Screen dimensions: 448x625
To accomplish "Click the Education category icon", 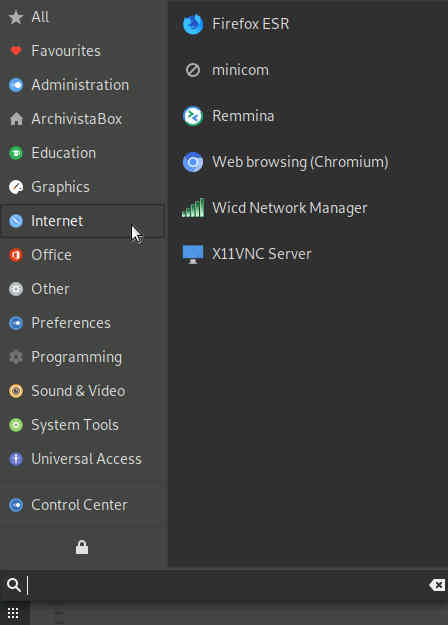I will (16, 153).
